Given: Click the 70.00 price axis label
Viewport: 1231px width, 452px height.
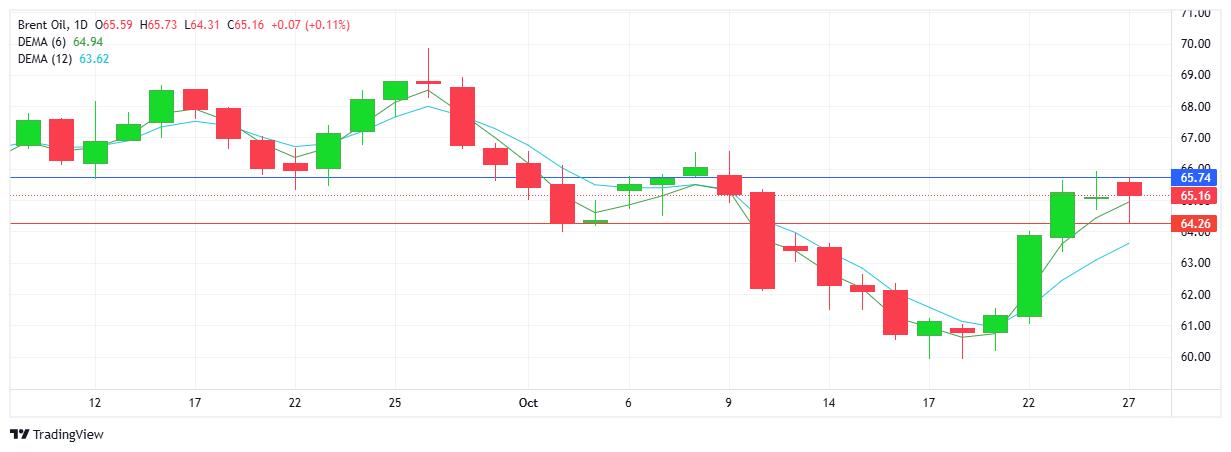Looking at the screenshot, I should 1196,44.
